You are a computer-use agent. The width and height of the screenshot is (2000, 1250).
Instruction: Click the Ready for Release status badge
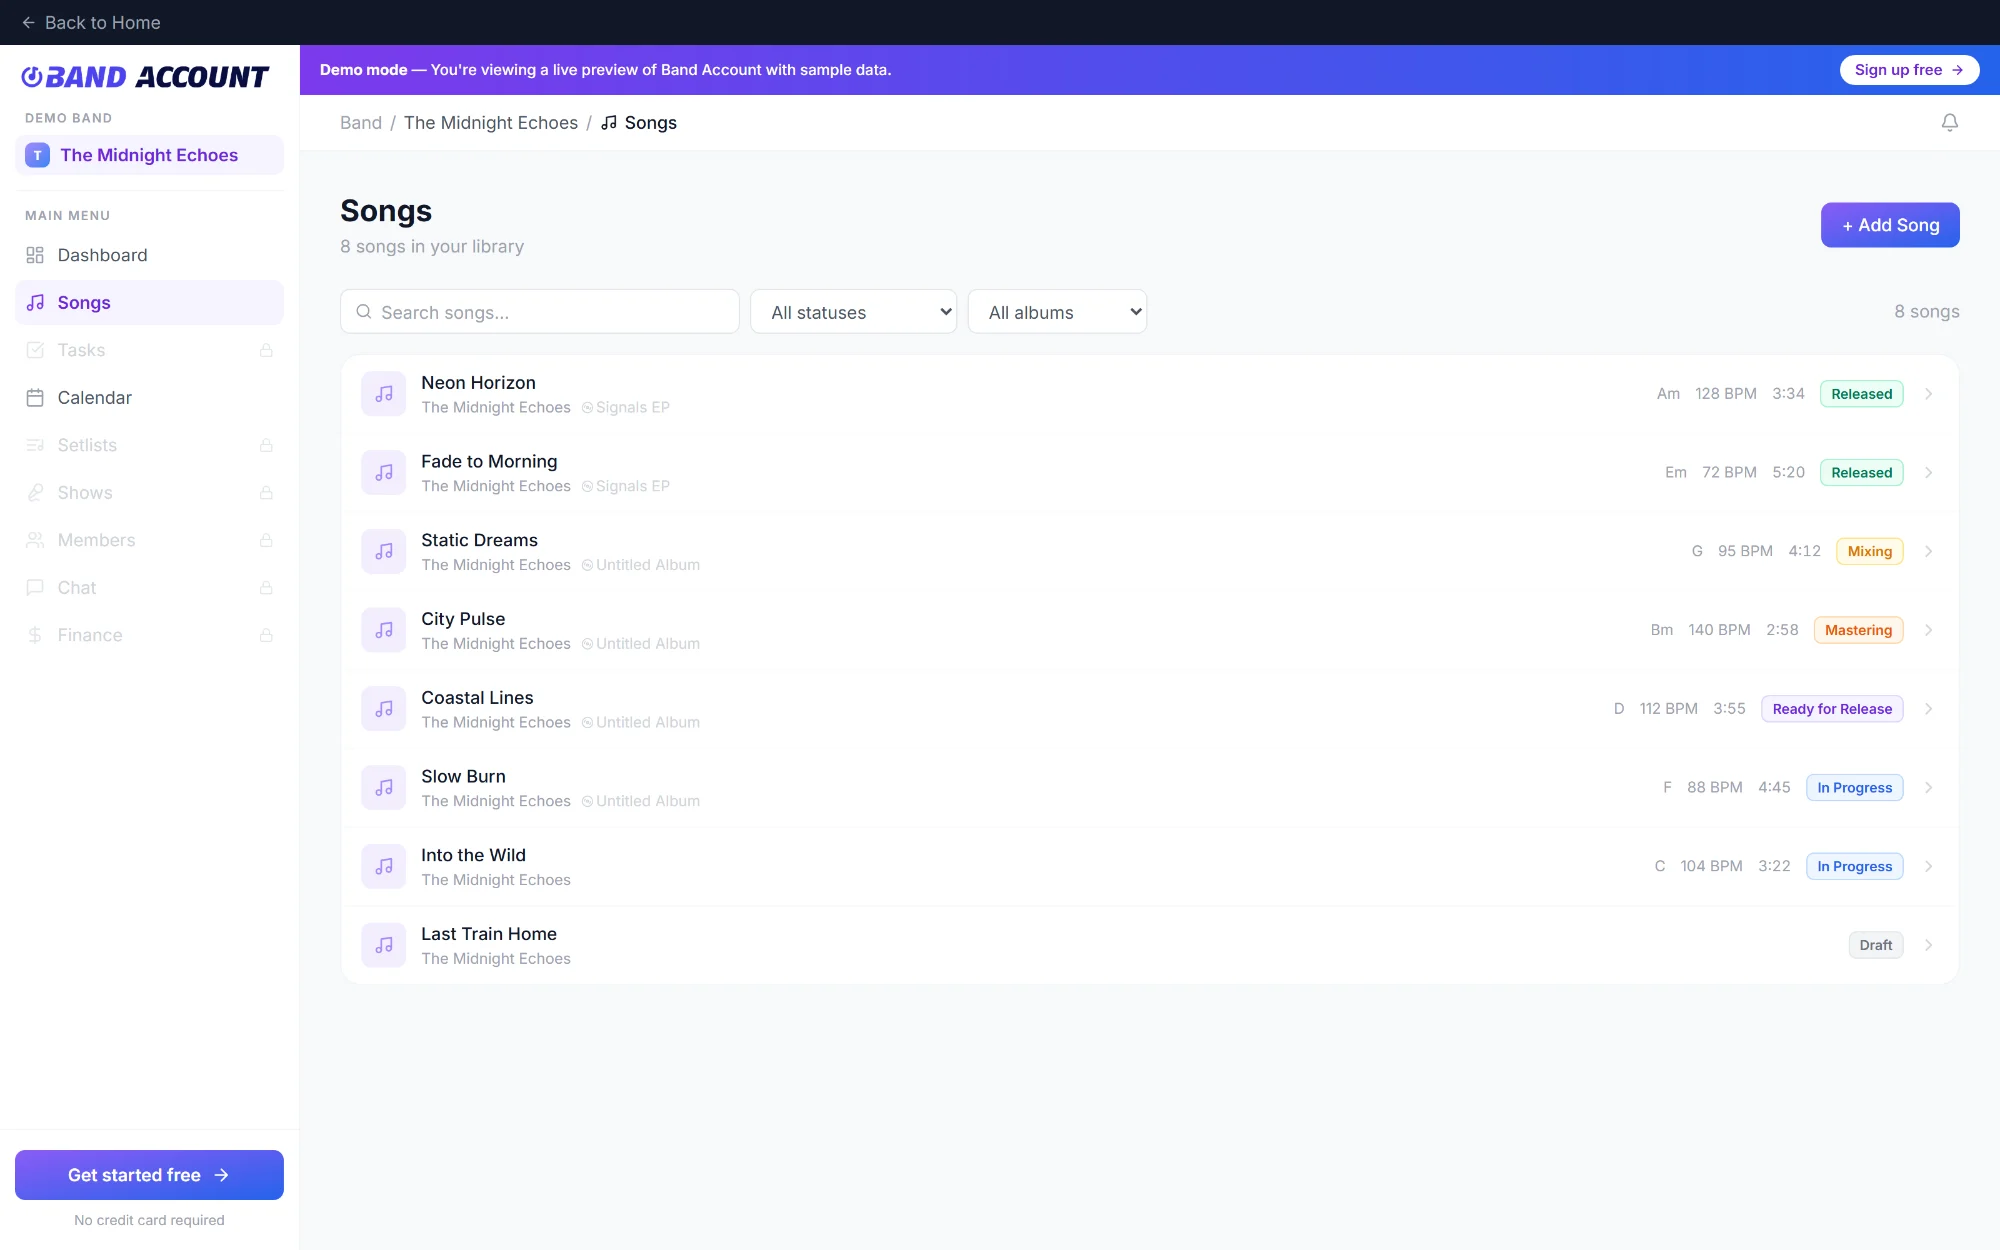(1832, 709)
